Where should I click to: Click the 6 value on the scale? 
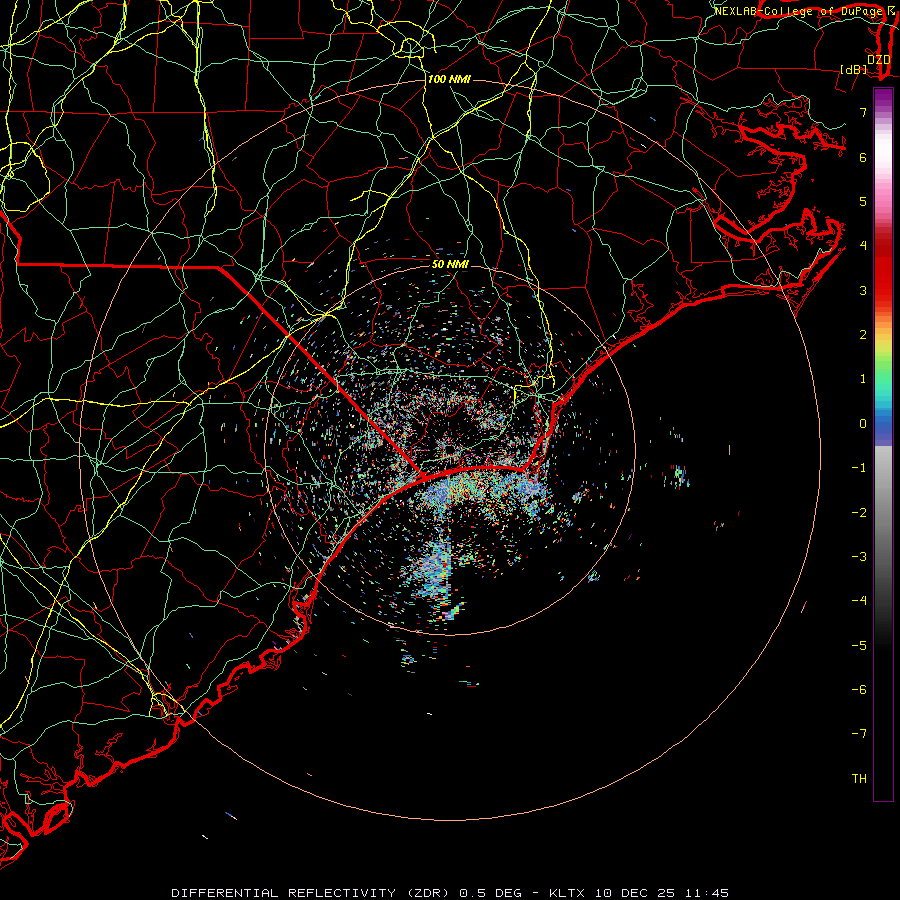coord(863,157)
